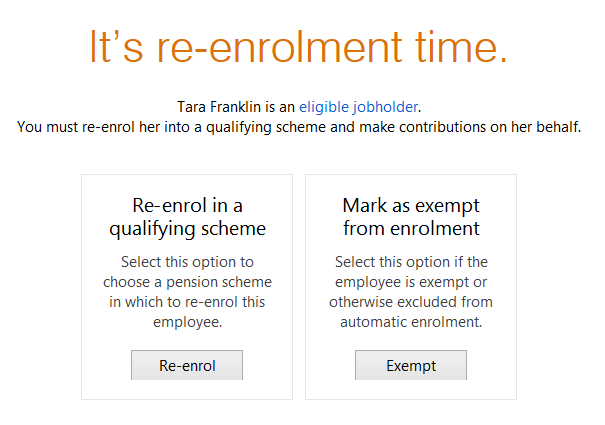Click "excluded from automatic enrolment" text in right card
The image size is (605, 425).
tap(411, 312)
